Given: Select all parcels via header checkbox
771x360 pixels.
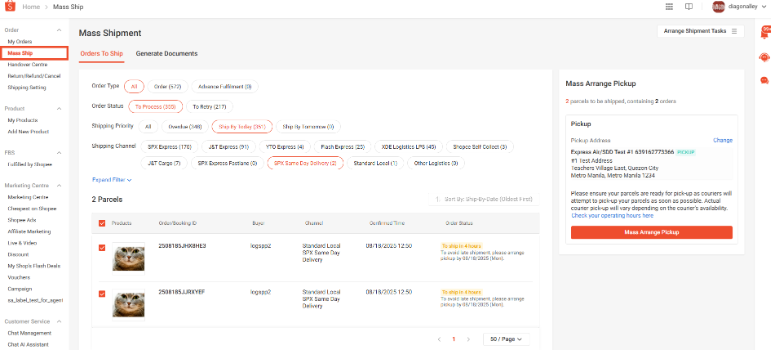Looking at the screenshot, I should pos(102,223).
